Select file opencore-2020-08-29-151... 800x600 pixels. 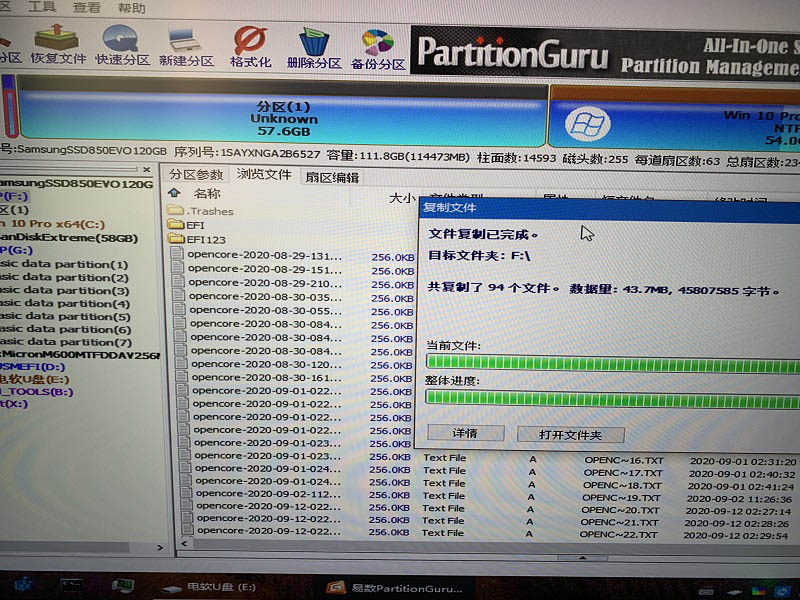pos(265,269)
